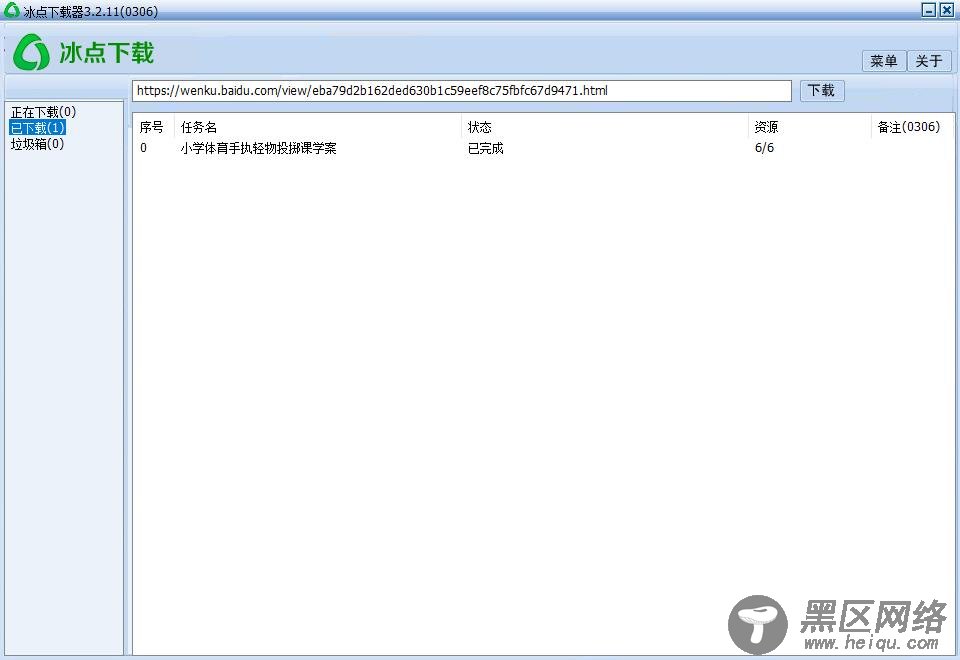
Task: Click the URL input field
Action: point(462,91)
